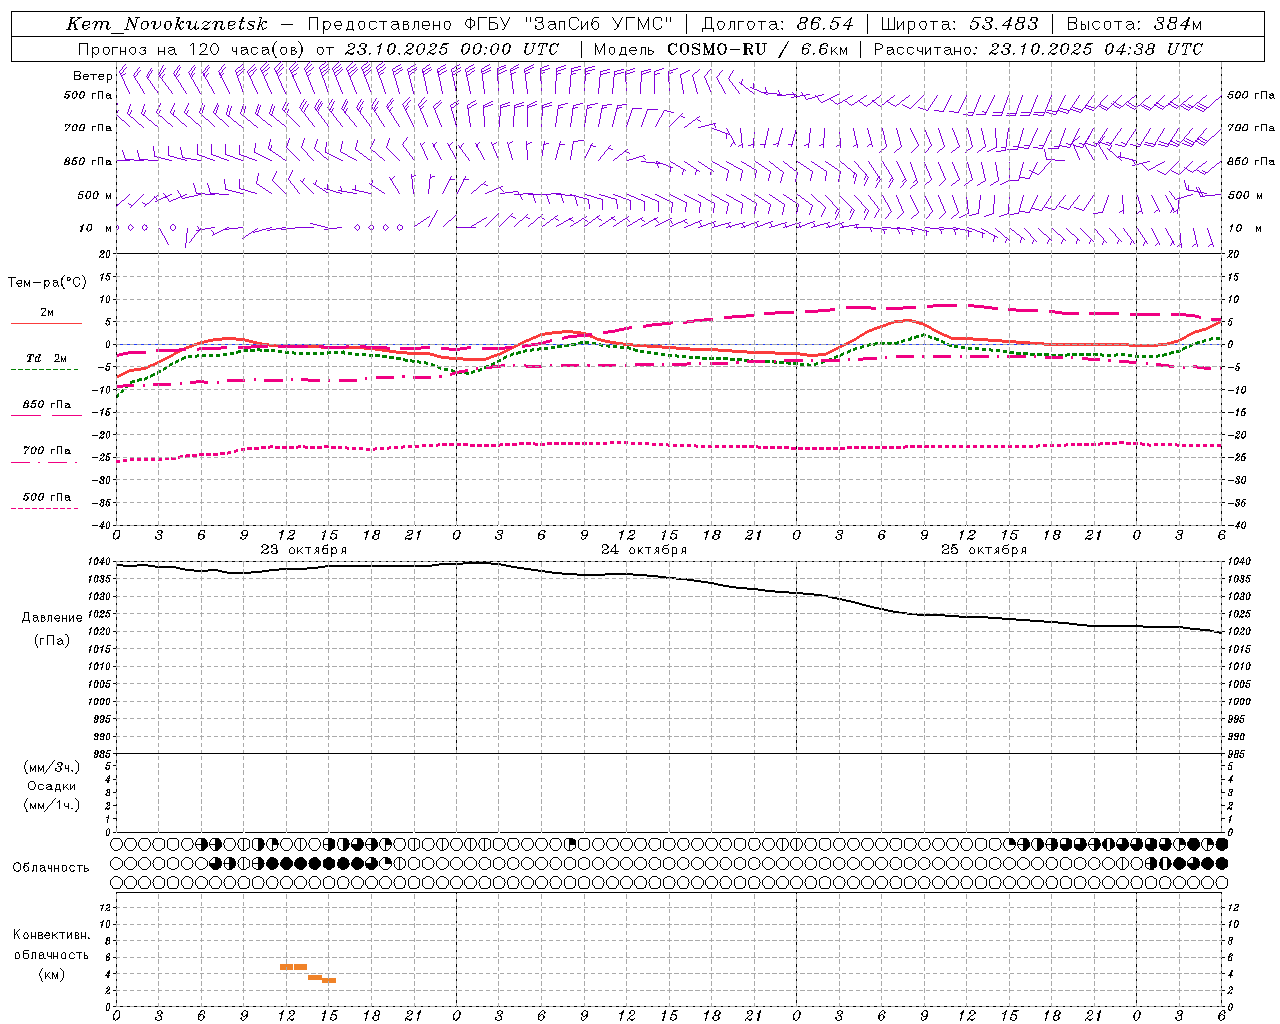Click the 'Давление' pressure panel label
The height and width of the screenshot is (1024, 1280).
coord(52,618)
